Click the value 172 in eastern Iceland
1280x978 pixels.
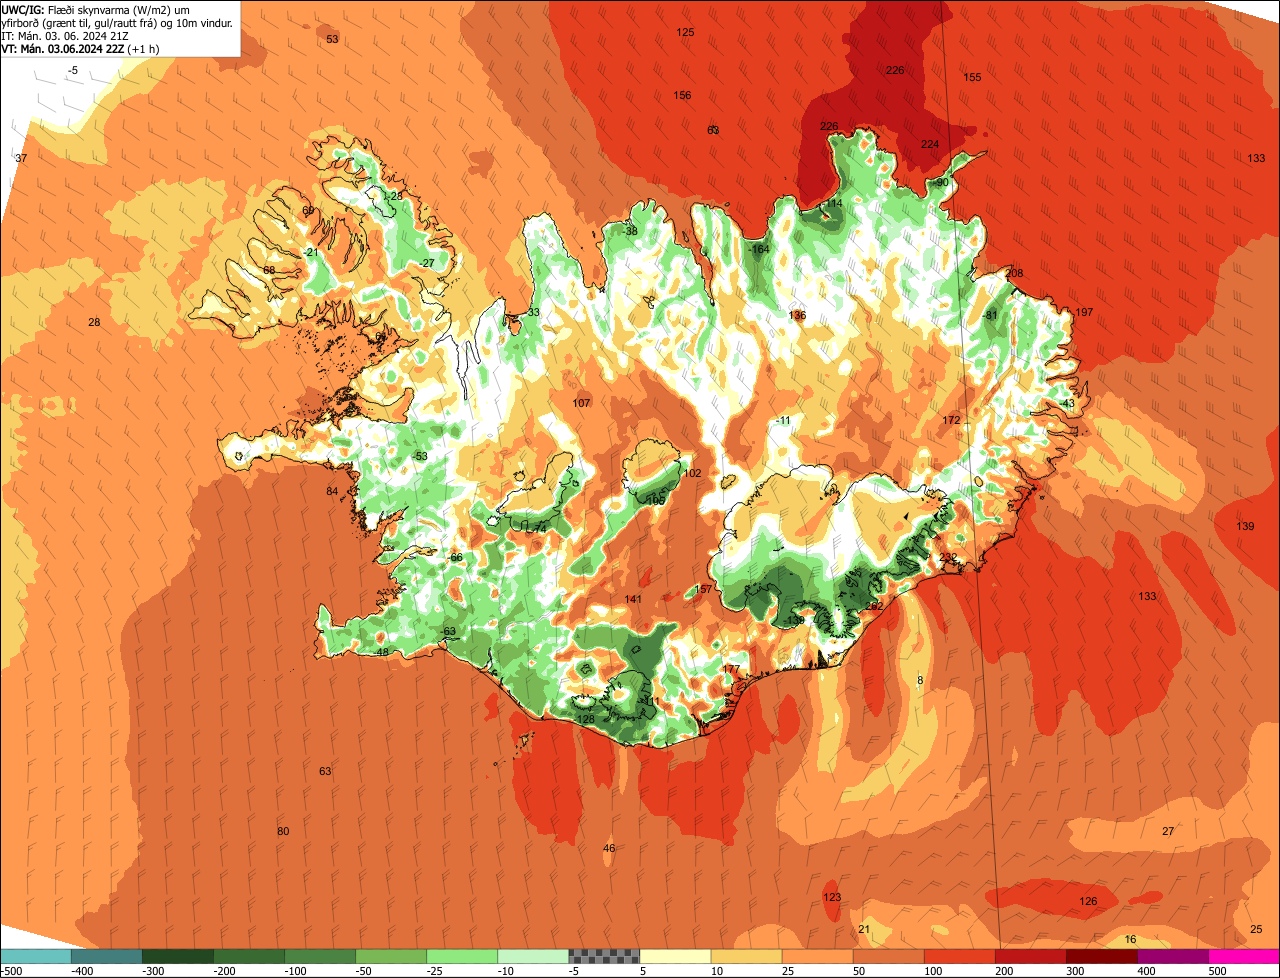(x=951, y=420)
